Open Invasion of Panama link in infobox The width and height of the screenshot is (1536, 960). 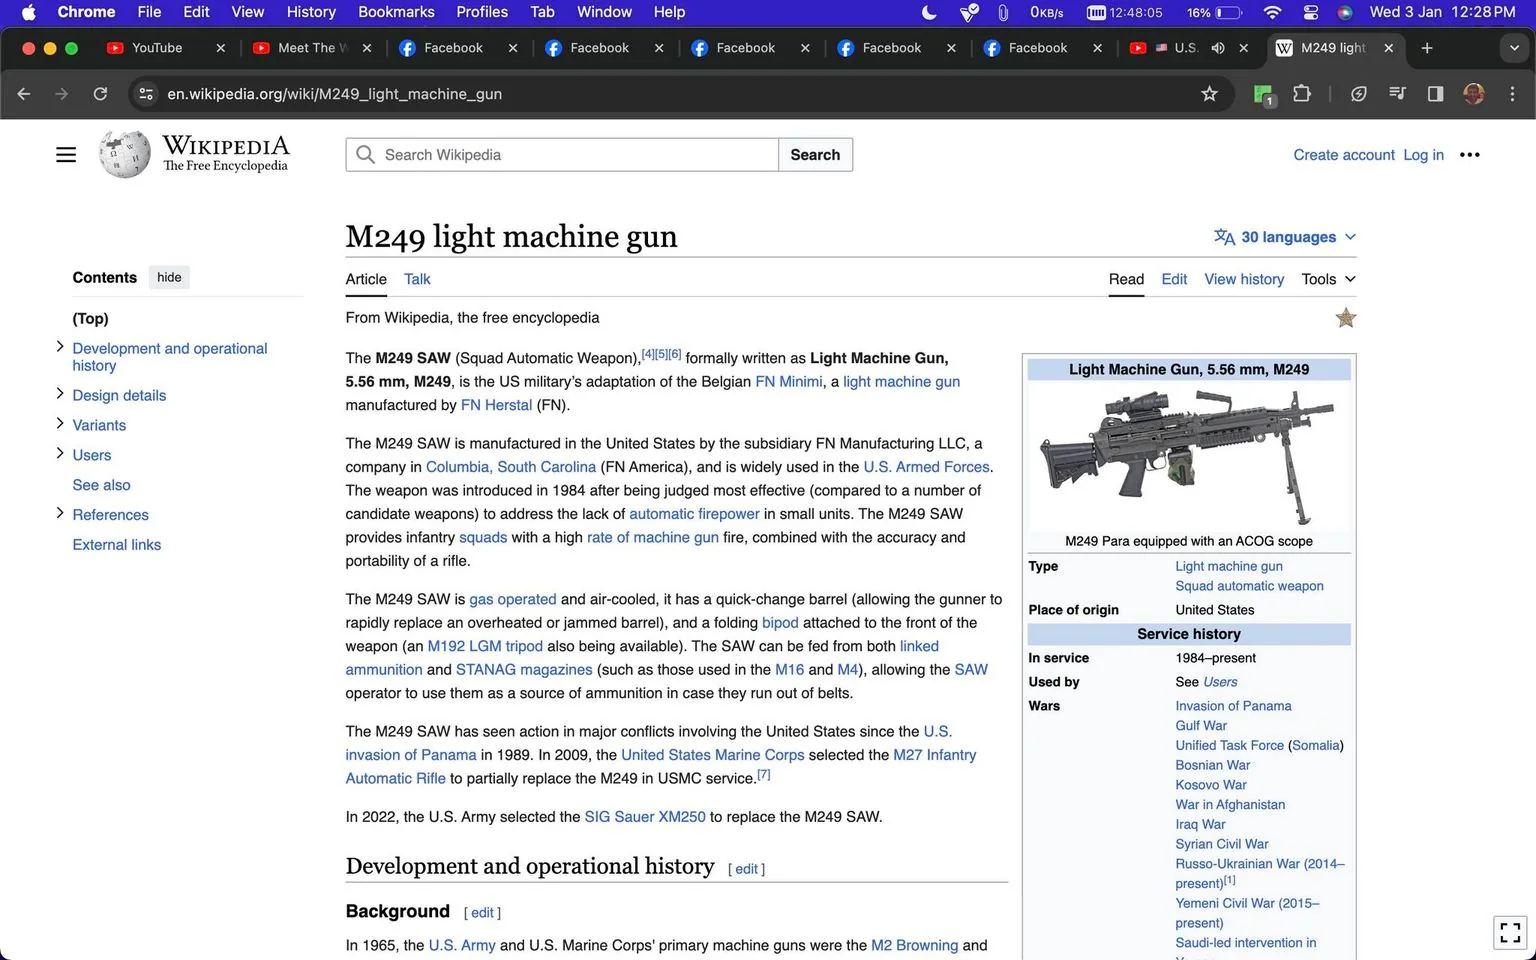[1233, 706]
